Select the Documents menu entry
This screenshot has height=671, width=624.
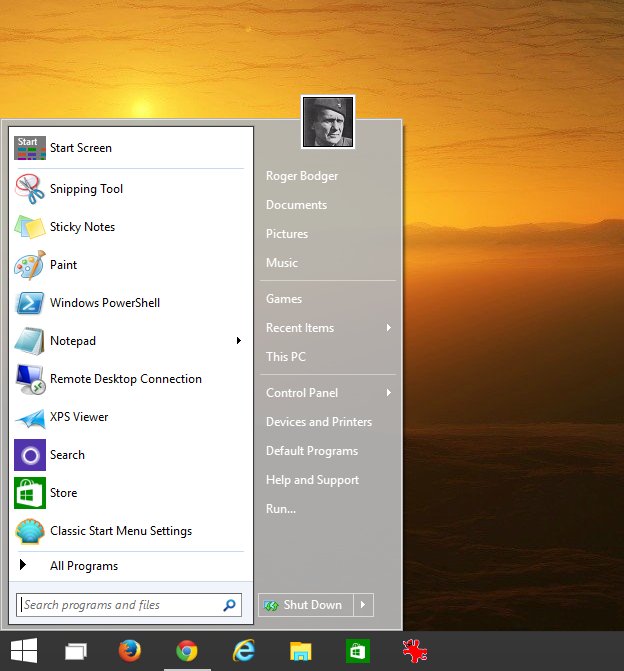(296, 205)
